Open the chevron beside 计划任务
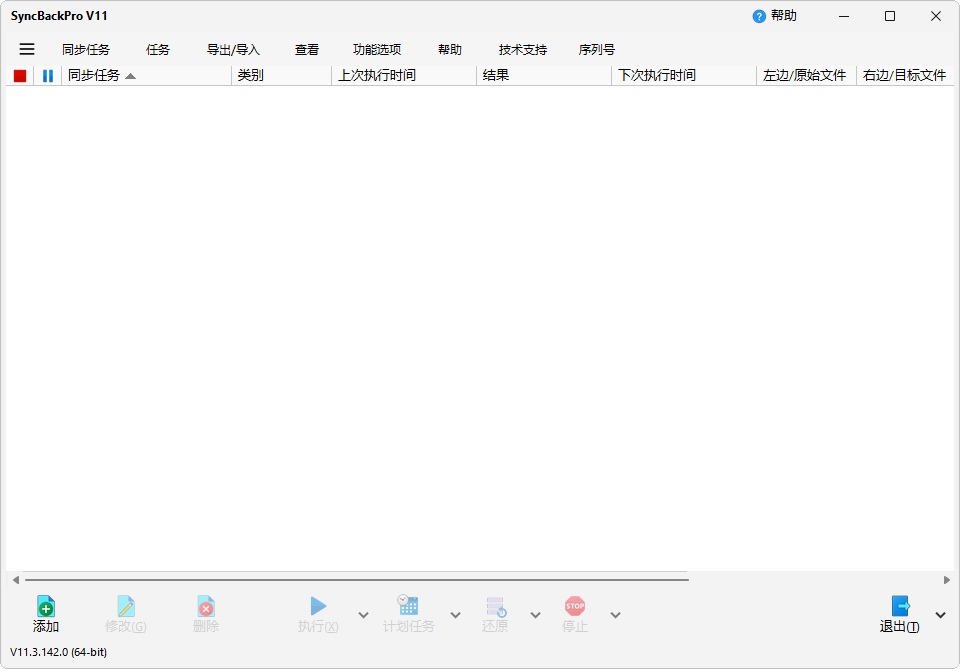The height and width of the screenshot is (669, 960). (455, 615)
